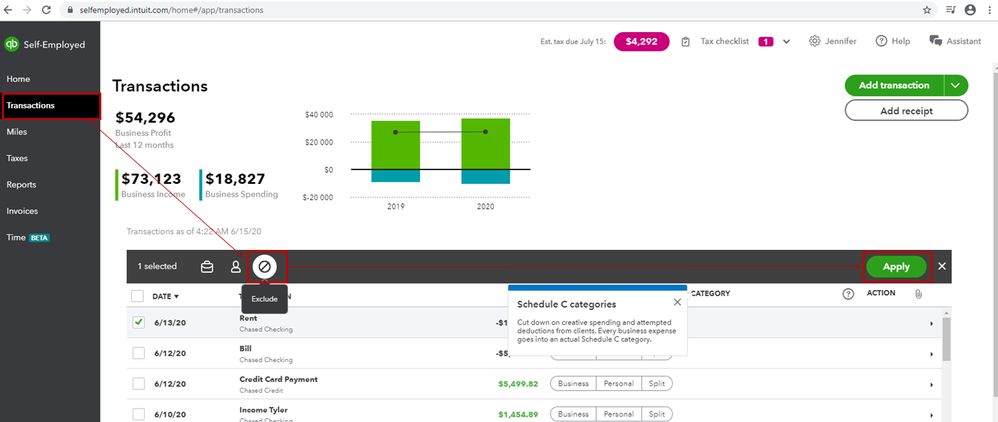Open Help with the question mark icon
Image resolution: width=998 pixels, height=422 pixels.
(x=882, y=41)
